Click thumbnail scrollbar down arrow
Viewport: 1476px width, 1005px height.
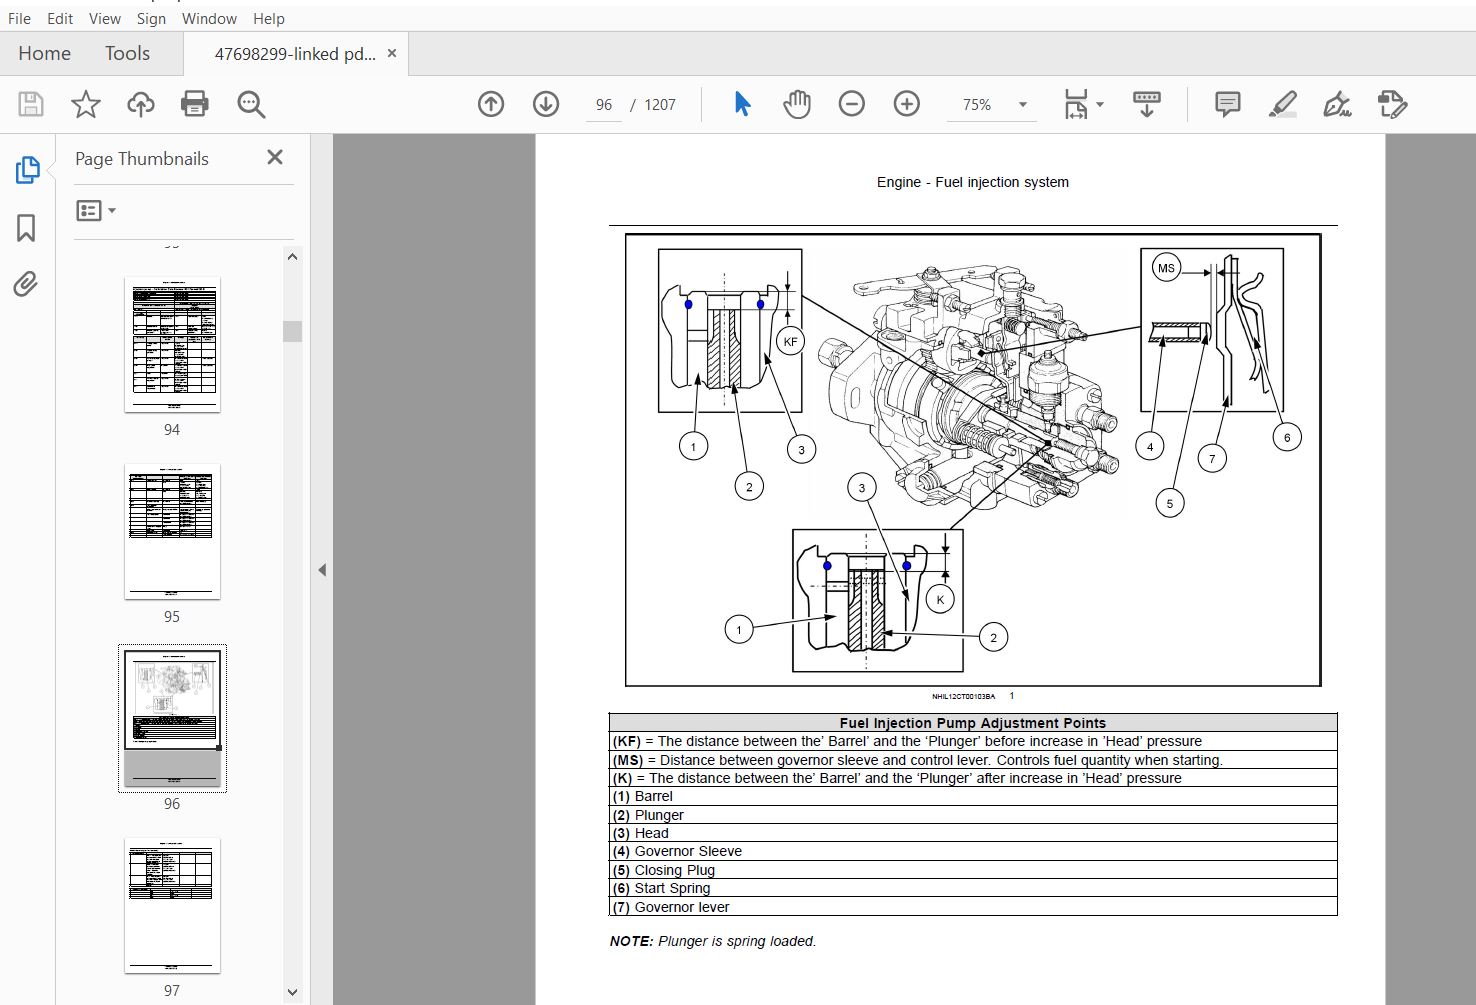(292, 992)
